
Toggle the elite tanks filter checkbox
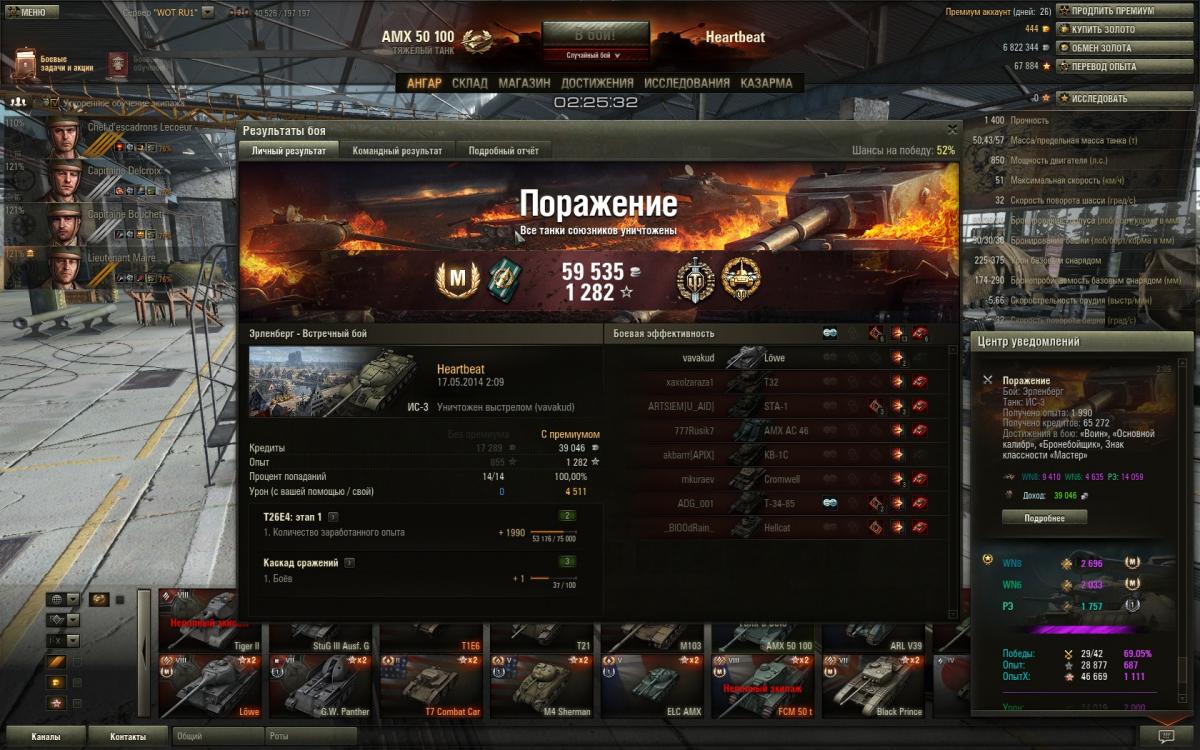pyautogui.click(x=76, y=661)
